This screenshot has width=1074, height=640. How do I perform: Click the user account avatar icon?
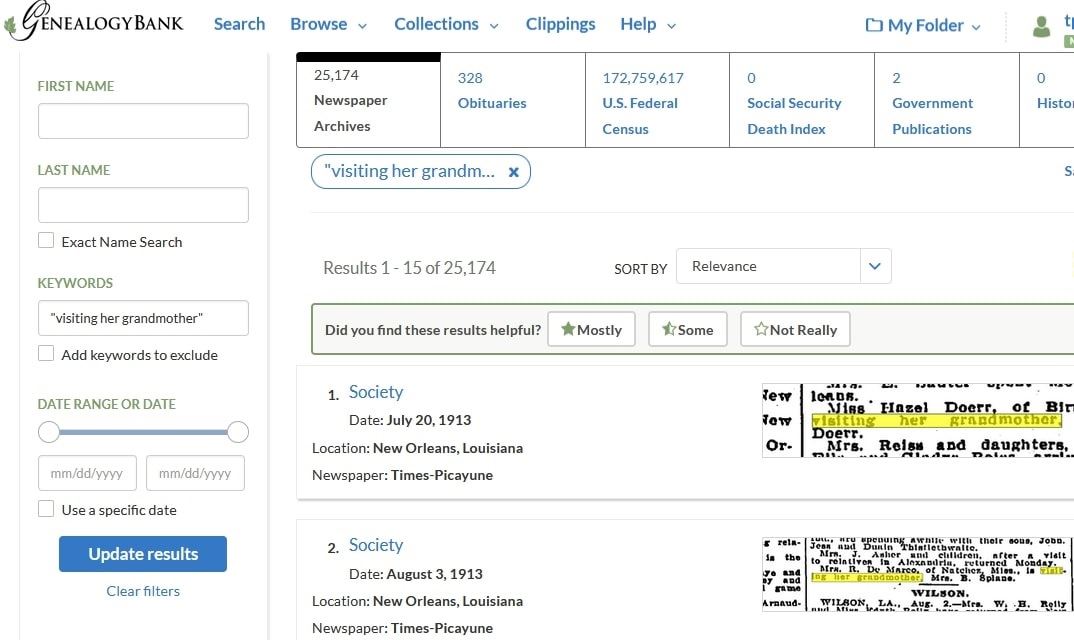(1041, 26)
